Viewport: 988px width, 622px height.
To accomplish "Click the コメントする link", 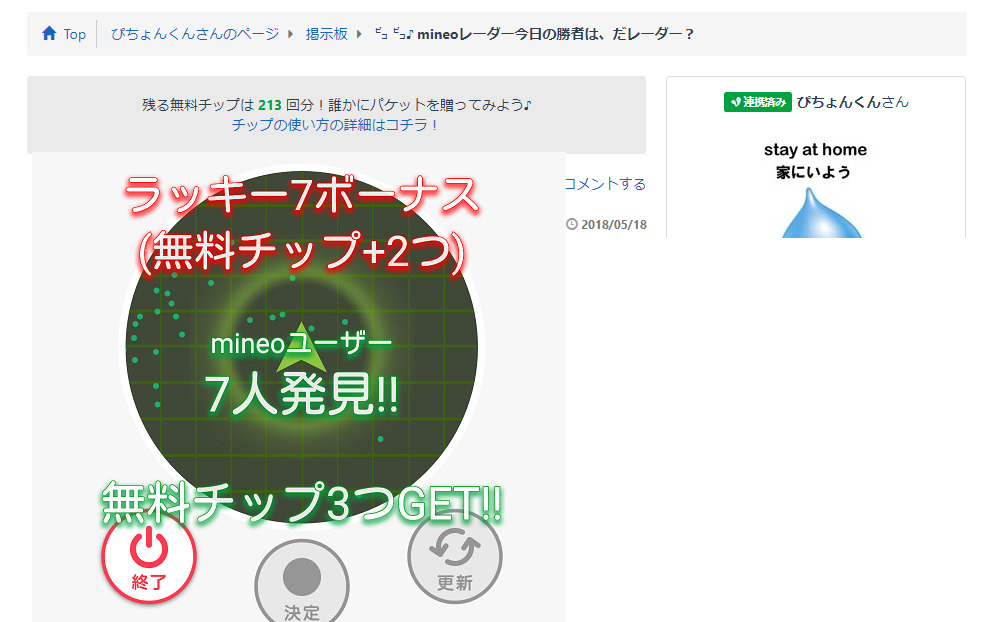I will [x=606, y=184].
